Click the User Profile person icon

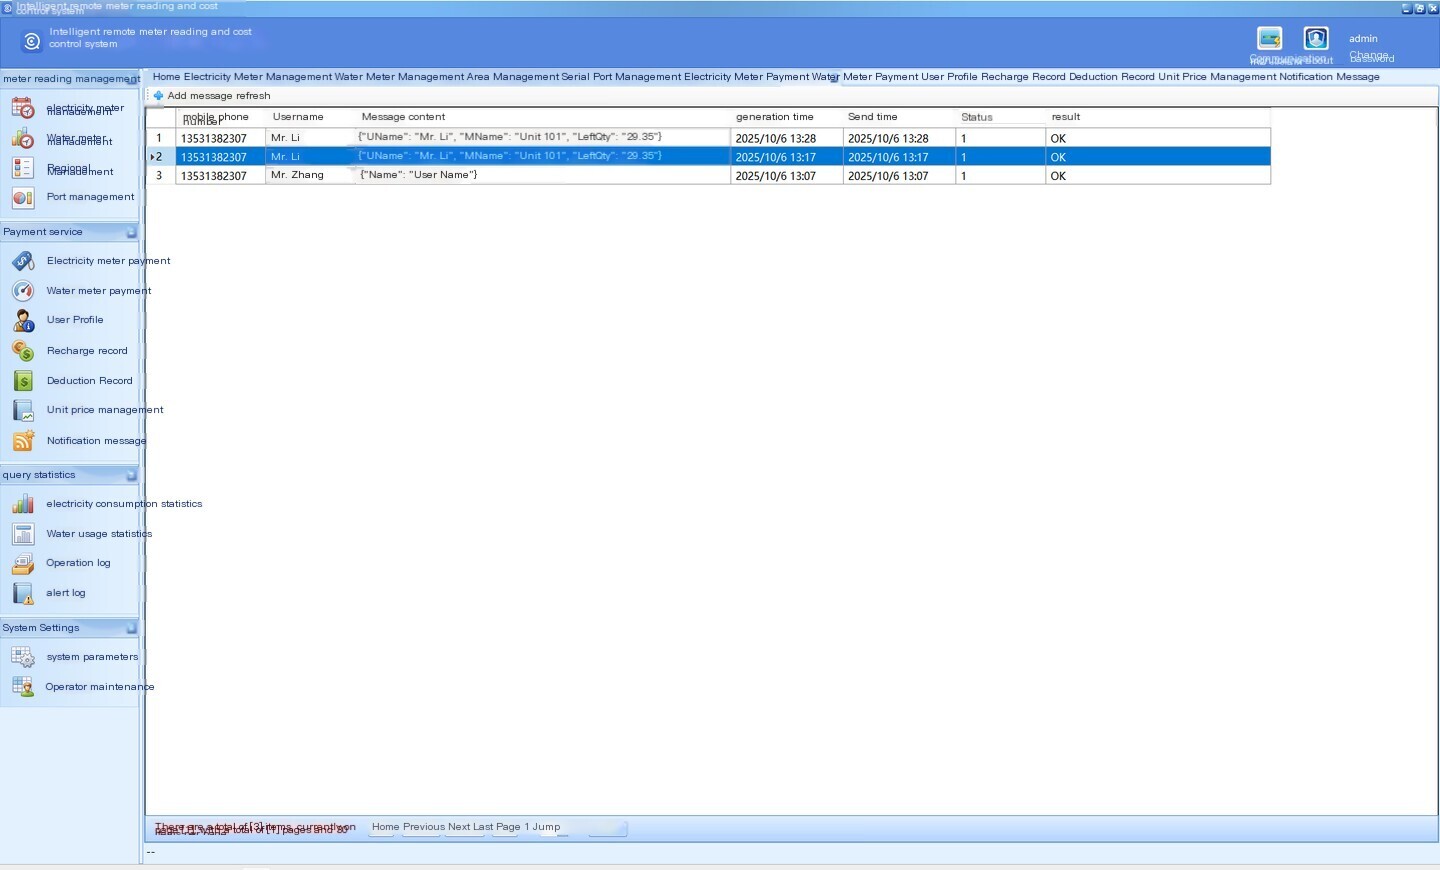[23, 320]
